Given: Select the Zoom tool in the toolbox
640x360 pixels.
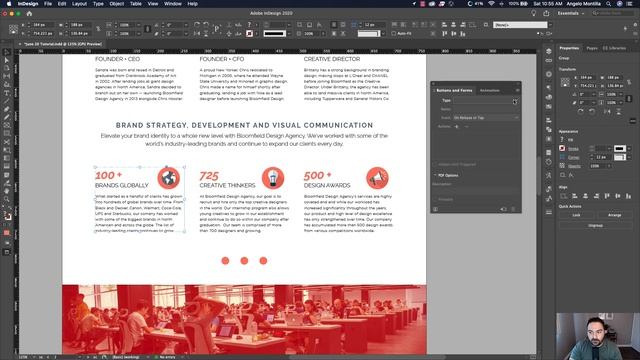Looking at the screenshot, I should pos(7,199).
